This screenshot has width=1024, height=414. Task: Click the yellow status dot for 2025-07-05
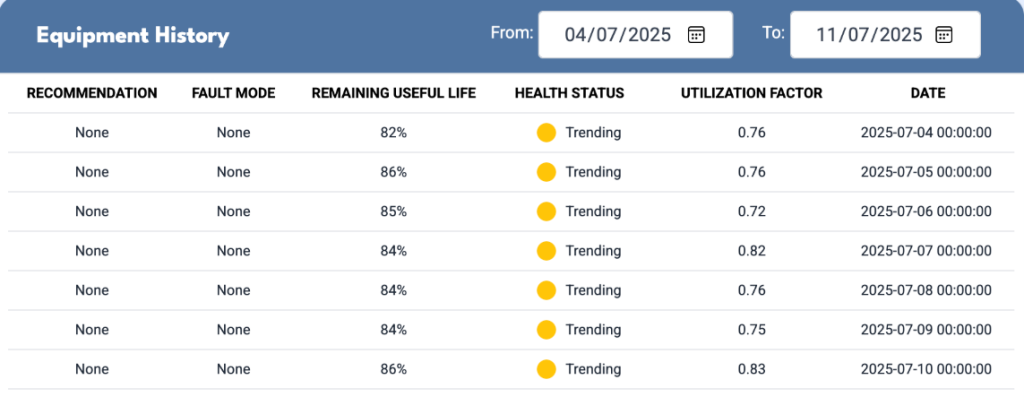[x=546, y=172]
